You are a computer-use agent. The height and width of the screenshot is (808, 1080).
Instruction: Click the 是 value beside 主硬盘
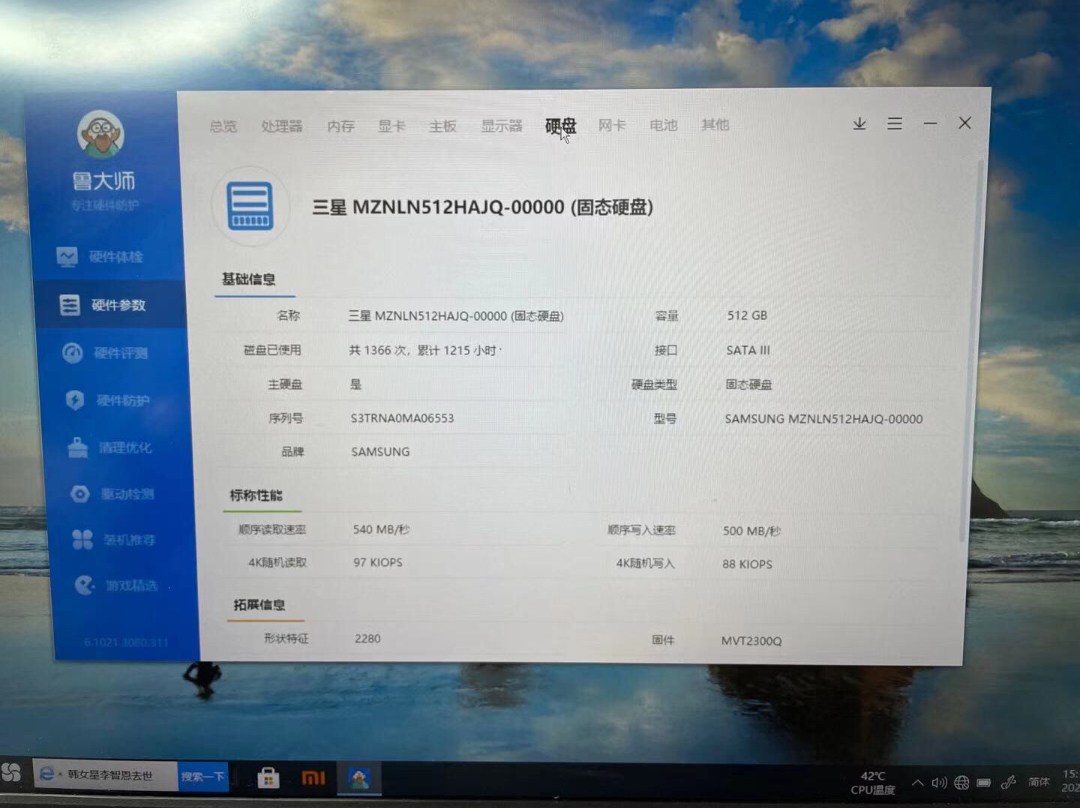click(x=355, y=384)
